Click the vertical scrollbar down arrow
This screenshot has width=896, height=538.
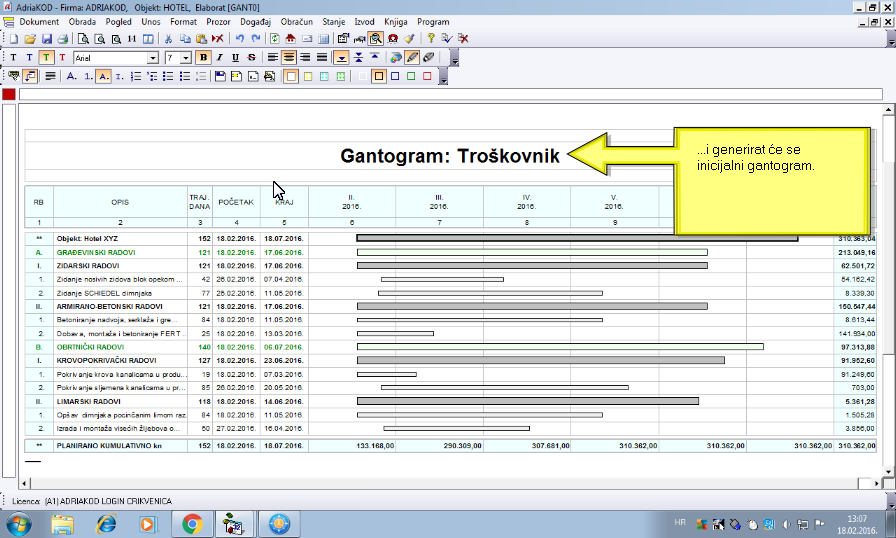click(x=889, y=472)
